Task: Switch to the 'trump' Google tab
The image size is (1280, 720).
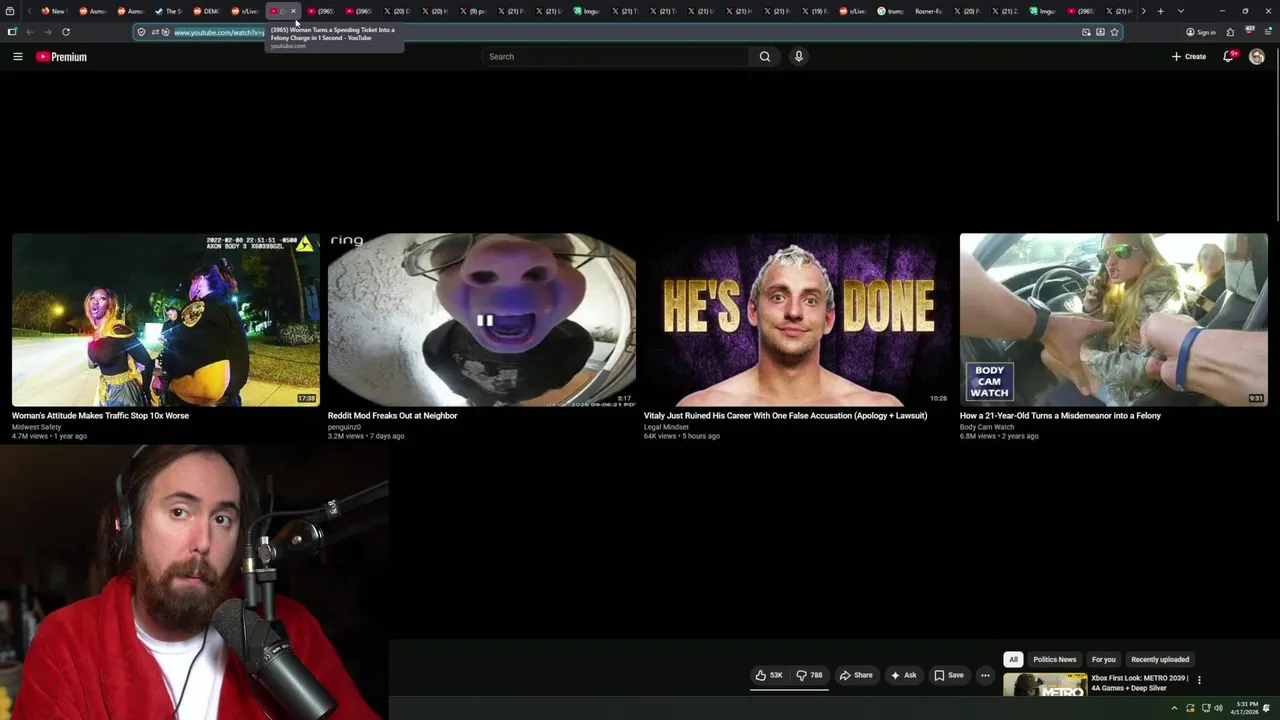Action: tap(889, 11)
